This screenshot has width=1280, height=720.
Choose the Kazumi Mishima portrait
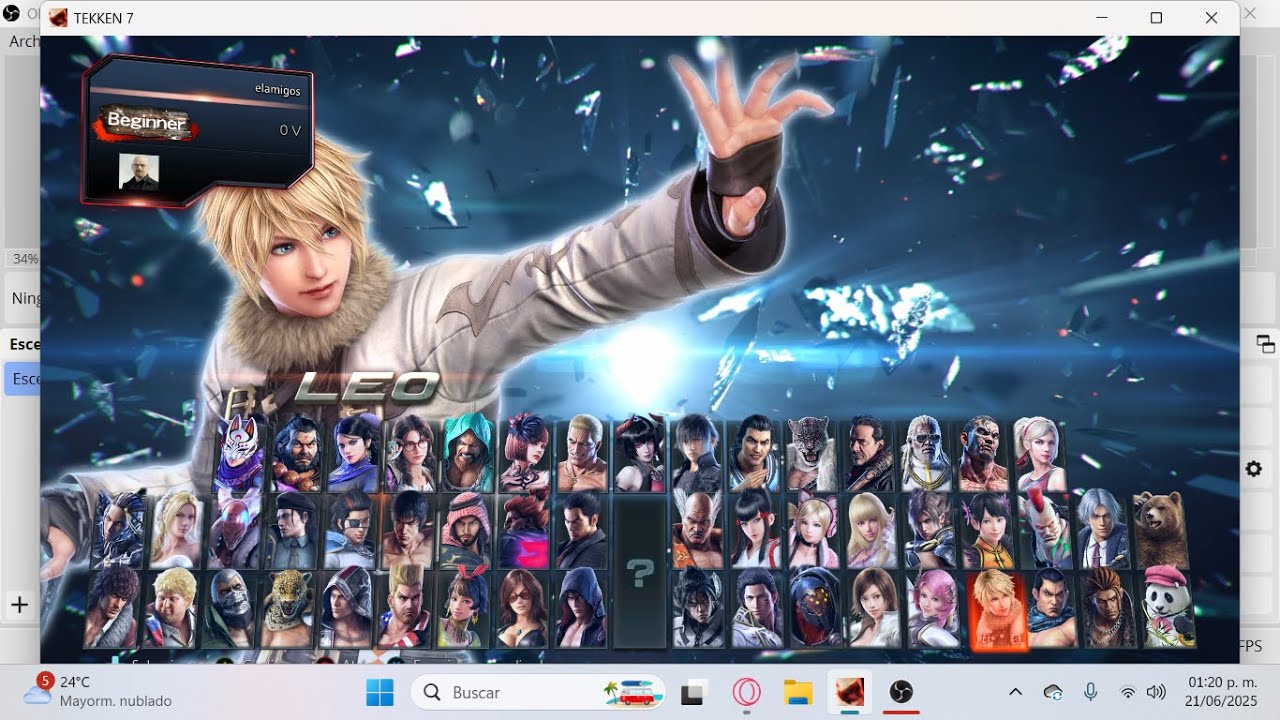pos(756,530)
